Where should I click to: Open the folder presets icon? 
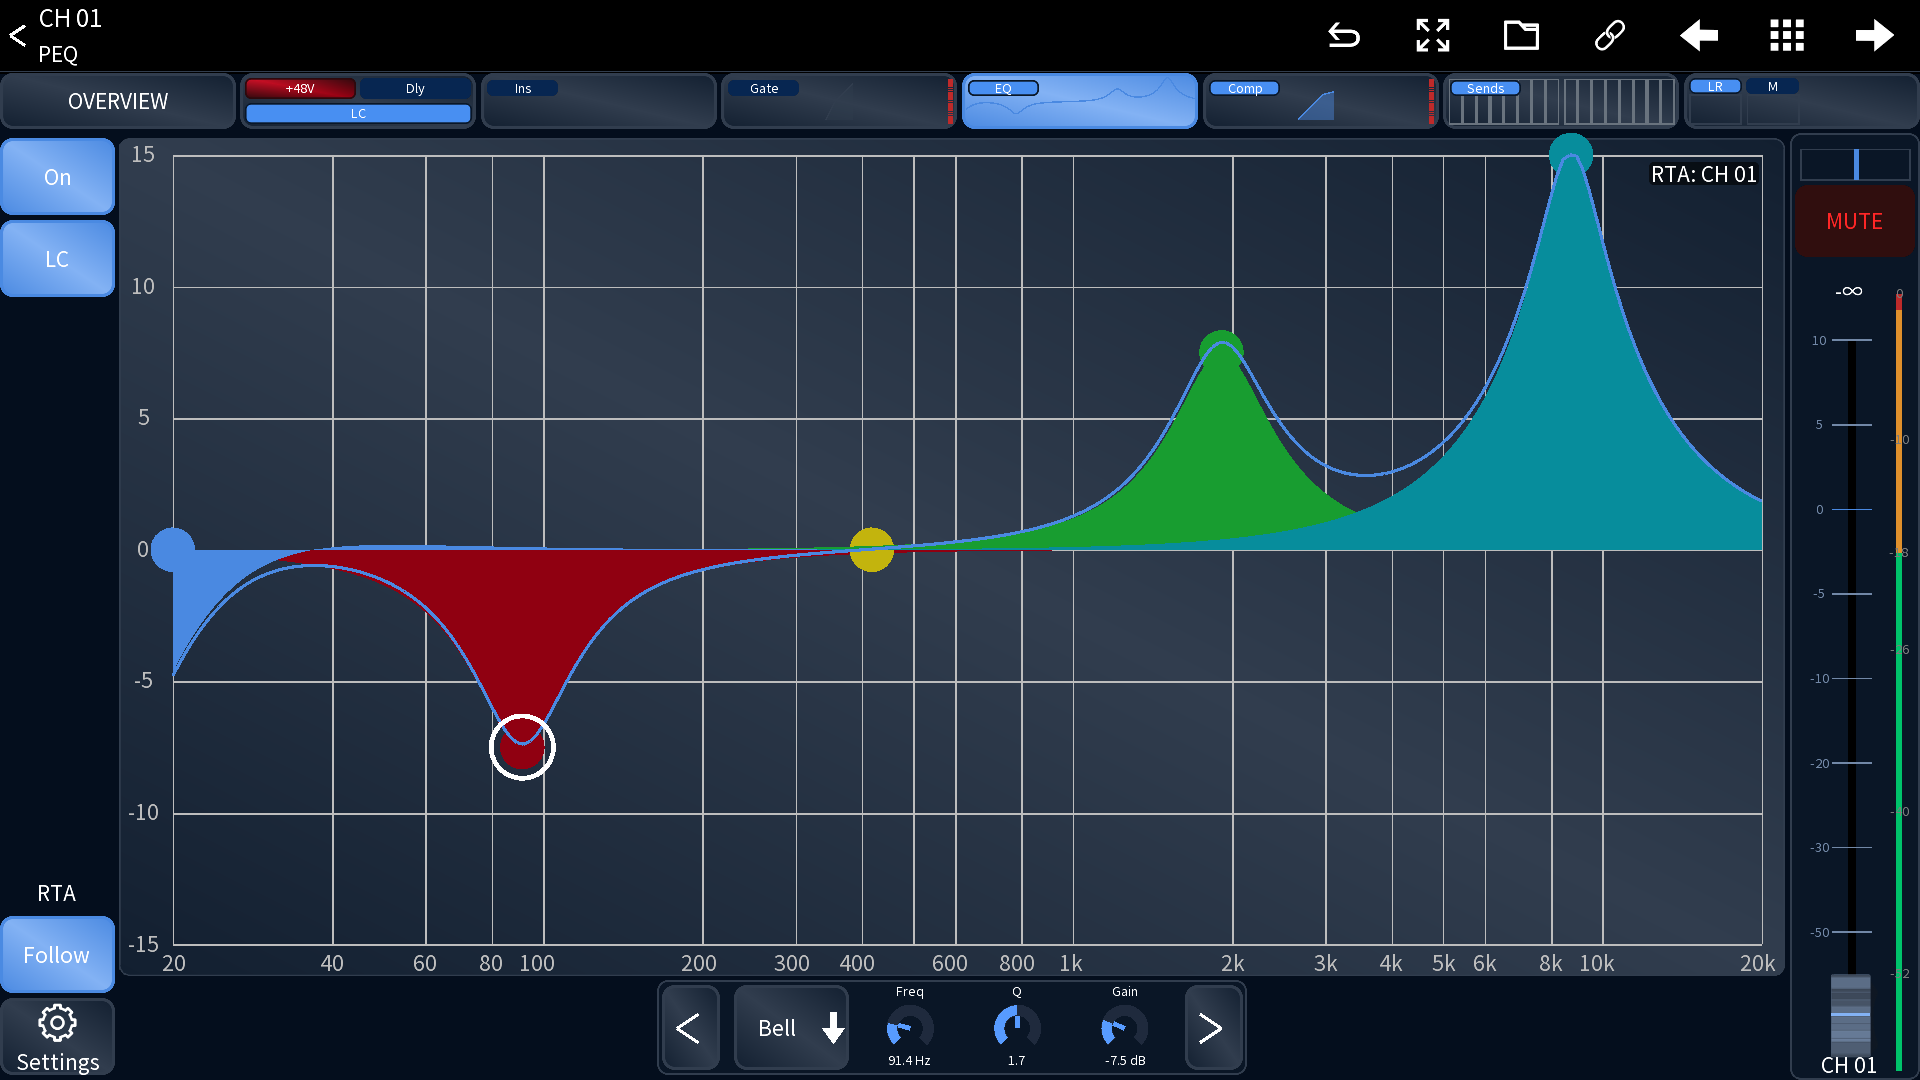point(1521,36)
